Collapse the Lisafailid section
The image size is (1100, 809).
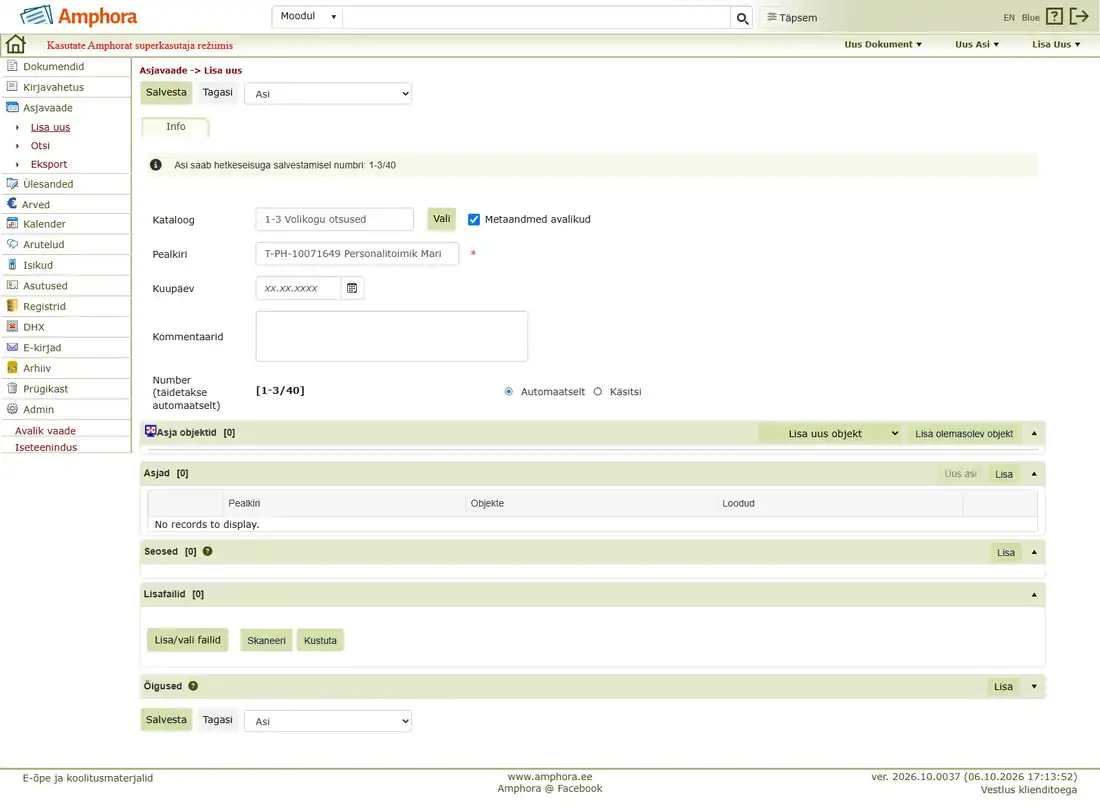tap(1034, 595)
